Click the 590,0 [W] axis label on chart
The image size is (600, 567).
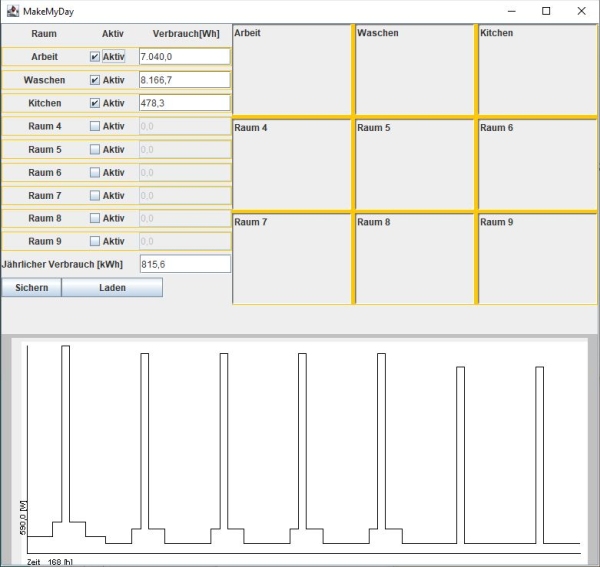pyautogui.click(x=23, y=518)
